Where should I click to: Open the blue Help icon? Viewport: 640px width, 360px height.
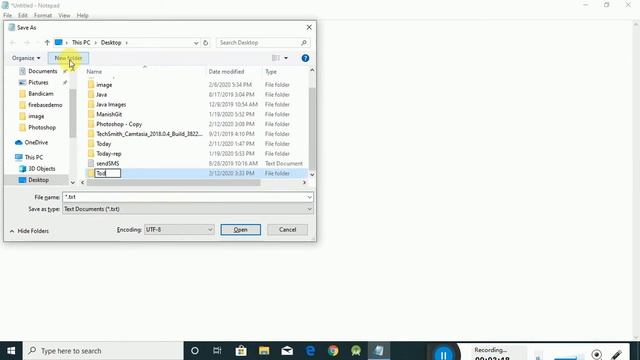[305, 58]
